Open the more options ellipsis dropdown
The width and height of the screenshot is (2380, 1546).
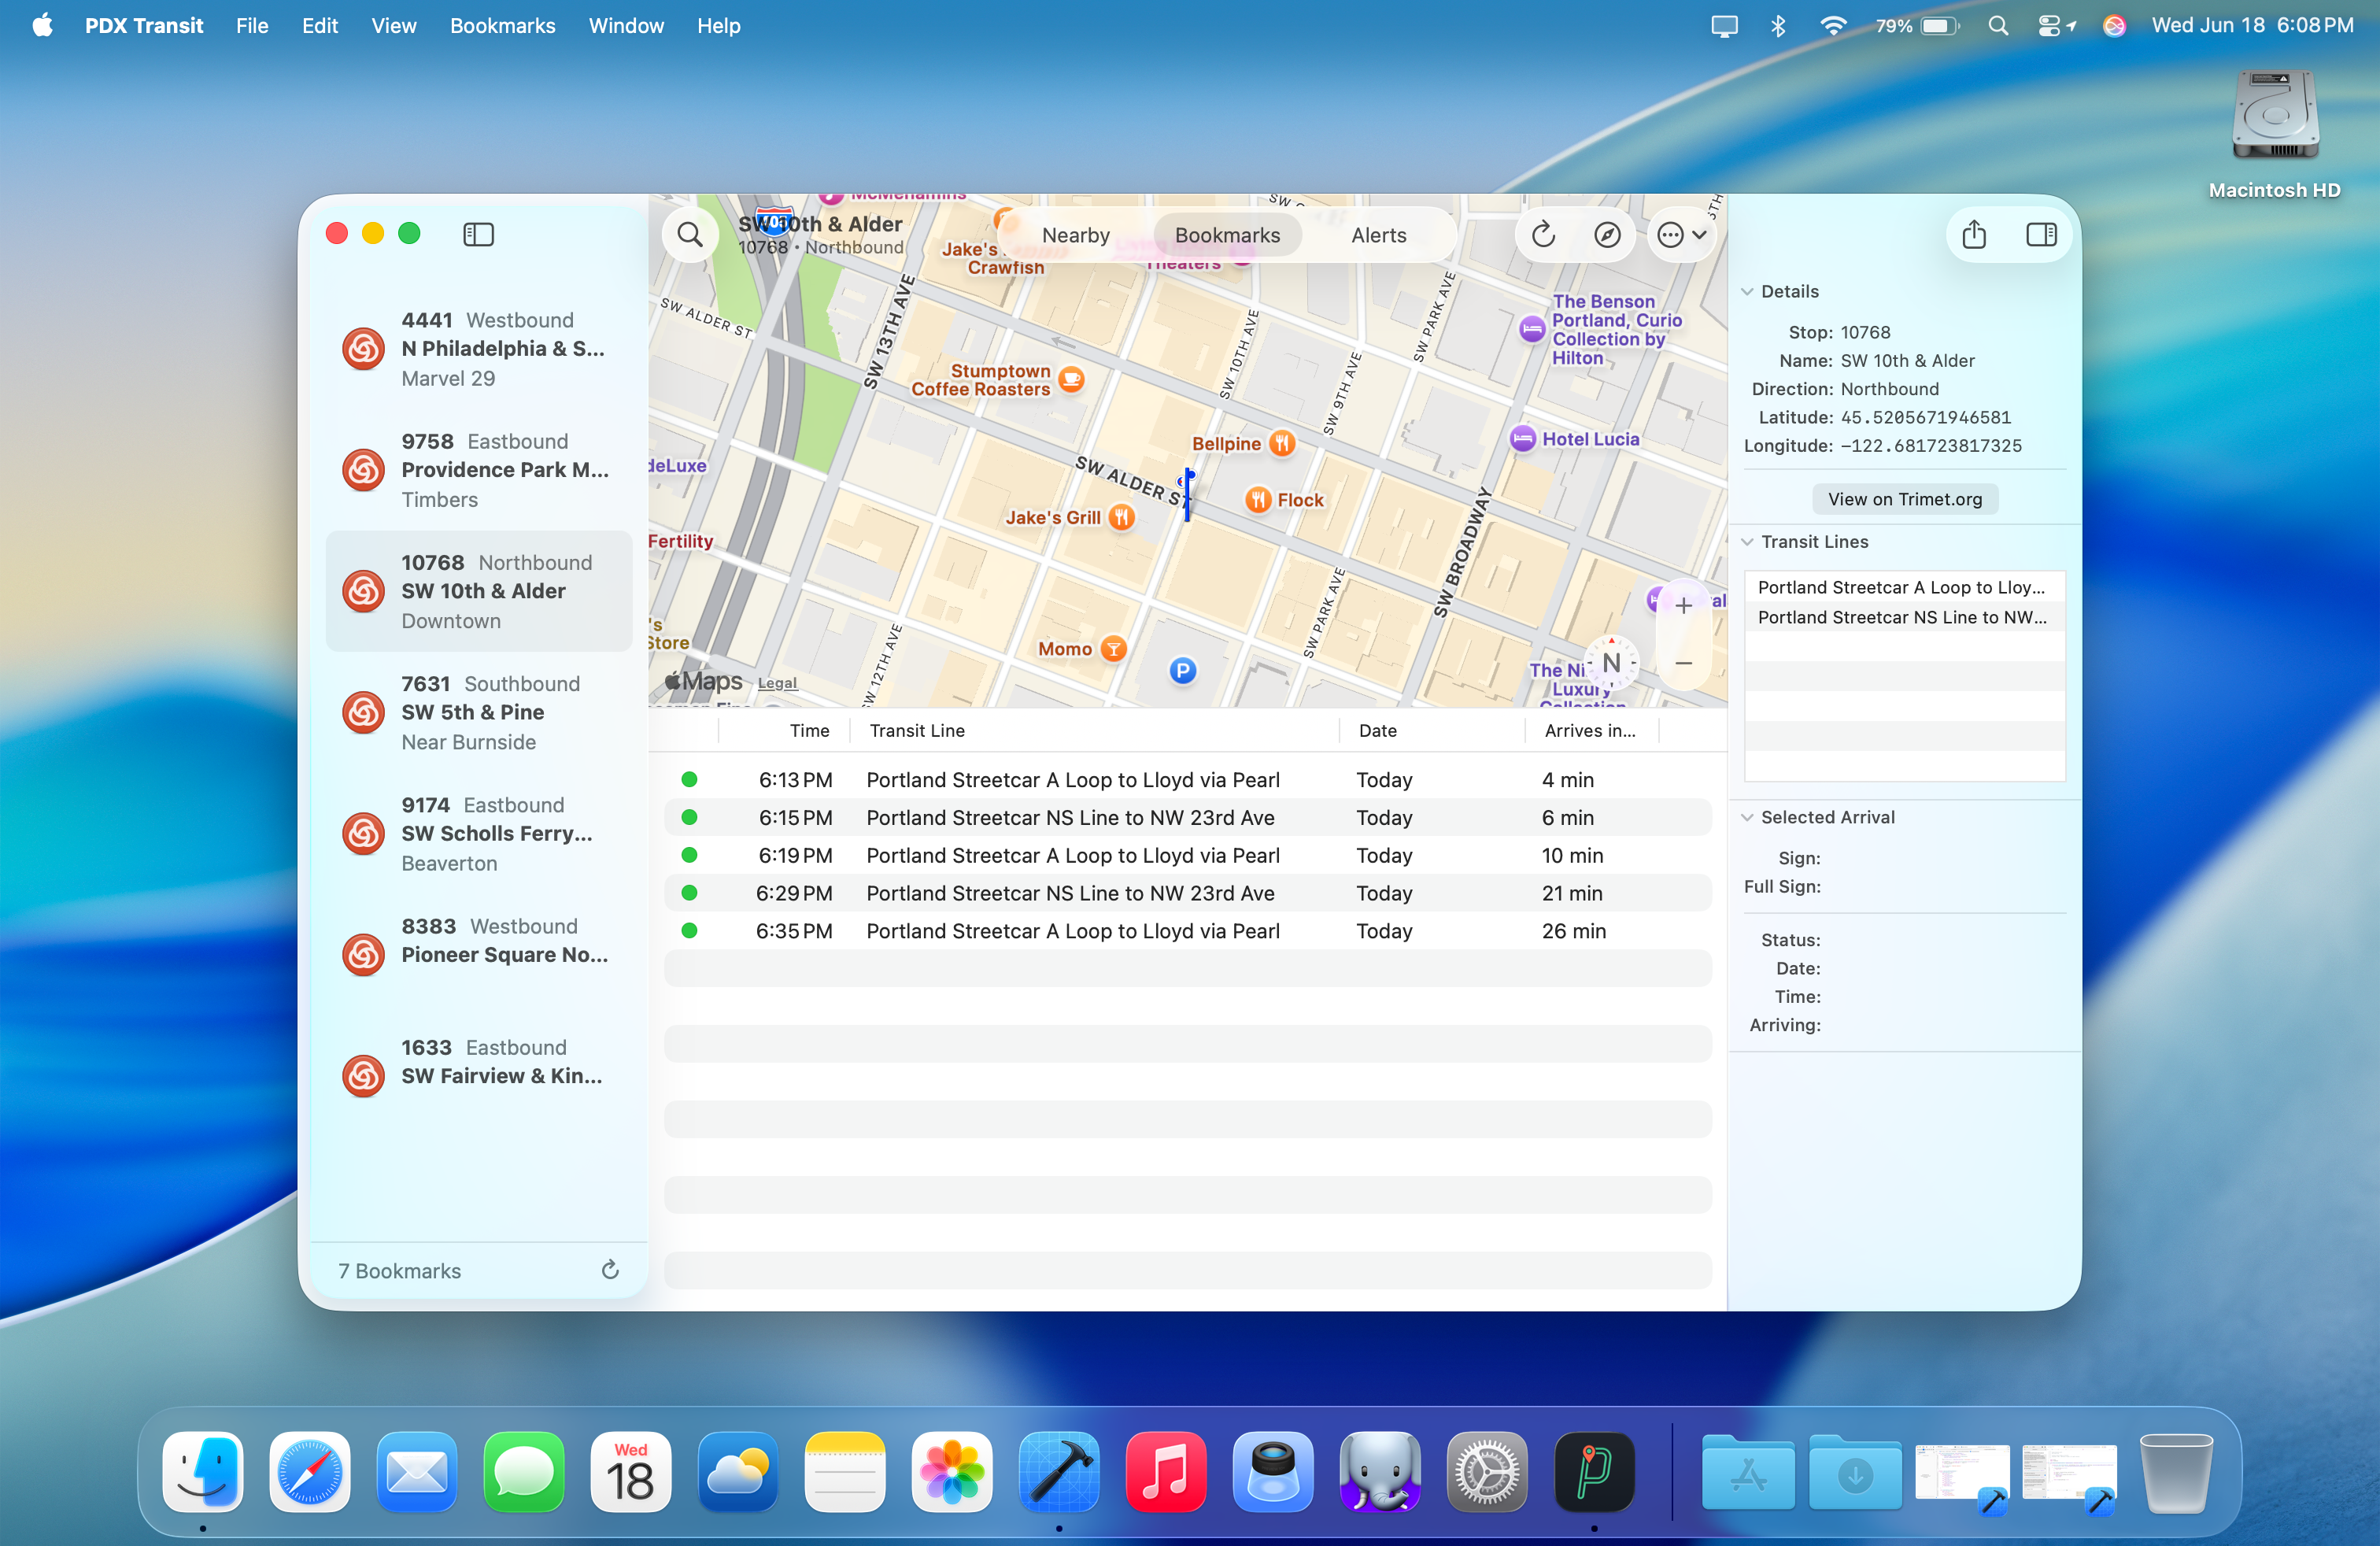point(1681,235)
